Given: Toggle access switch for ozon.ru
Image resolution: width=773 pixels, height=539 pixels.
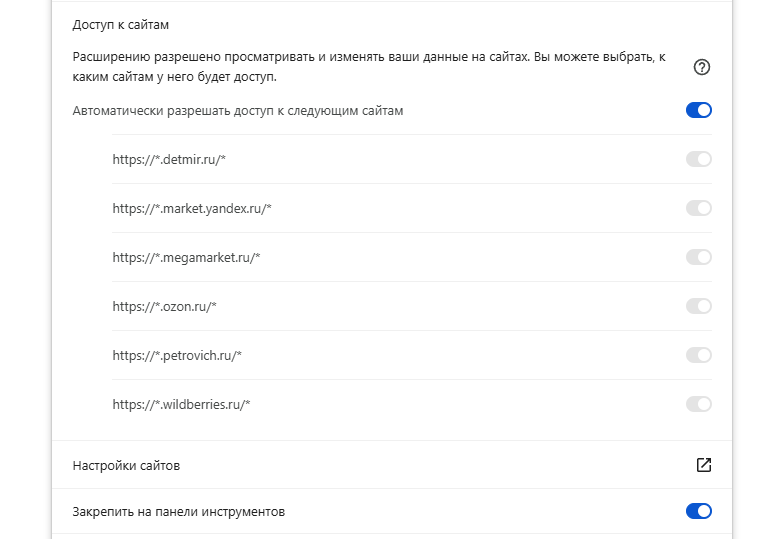Looking at the screenshot, I should (698, 306).
